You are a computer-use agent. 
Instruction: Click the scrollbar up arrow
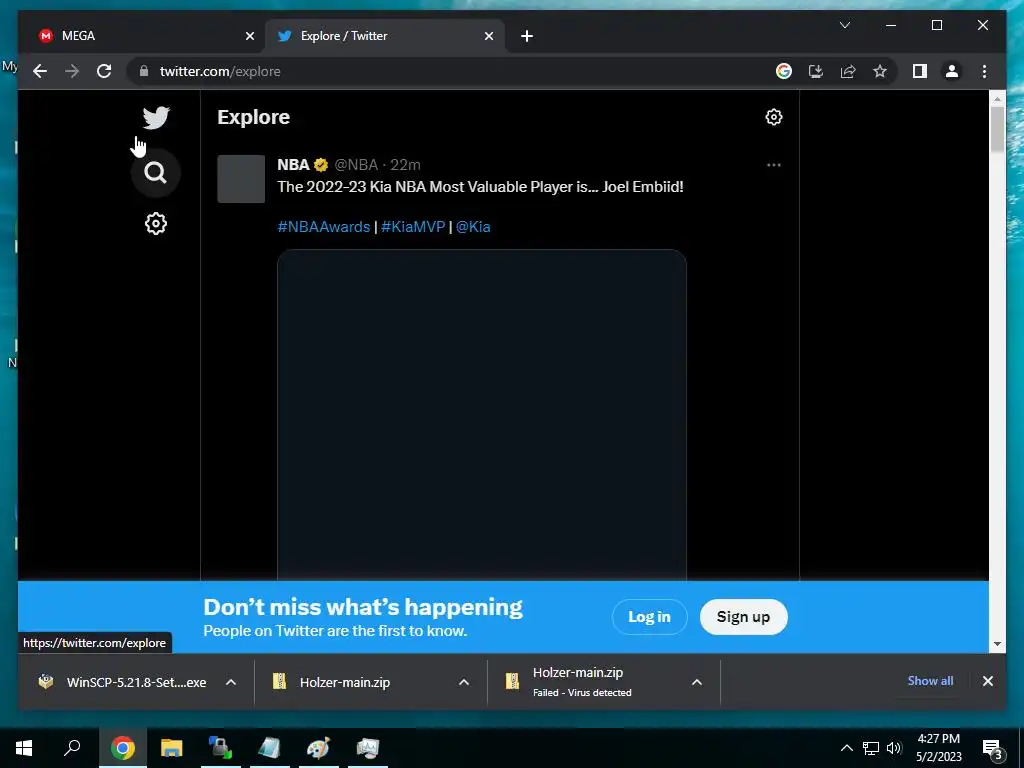click(x=997, y=99)
